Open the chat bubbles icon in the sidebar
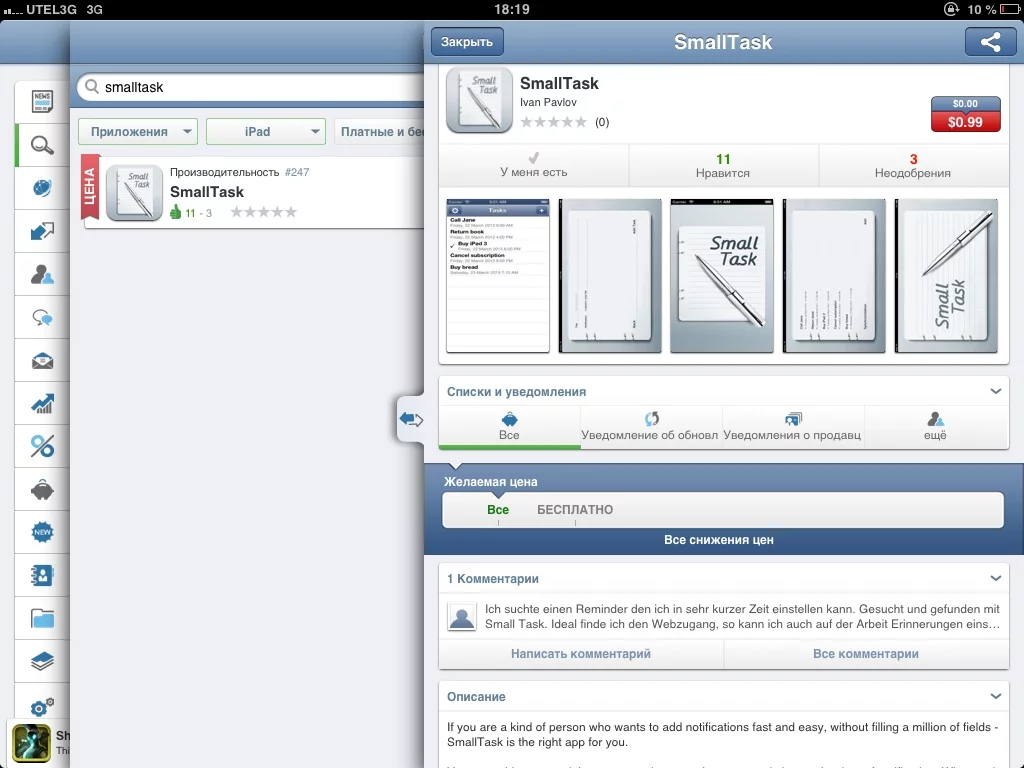Viewport: 1024px width, 768px height. point(42,317)
